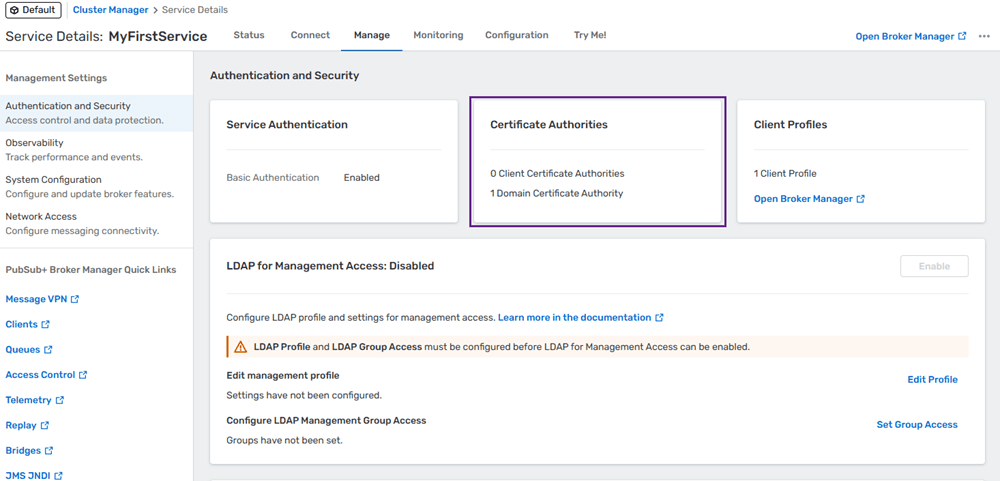Open the JMS JNDI quick link

pos(28,476)
